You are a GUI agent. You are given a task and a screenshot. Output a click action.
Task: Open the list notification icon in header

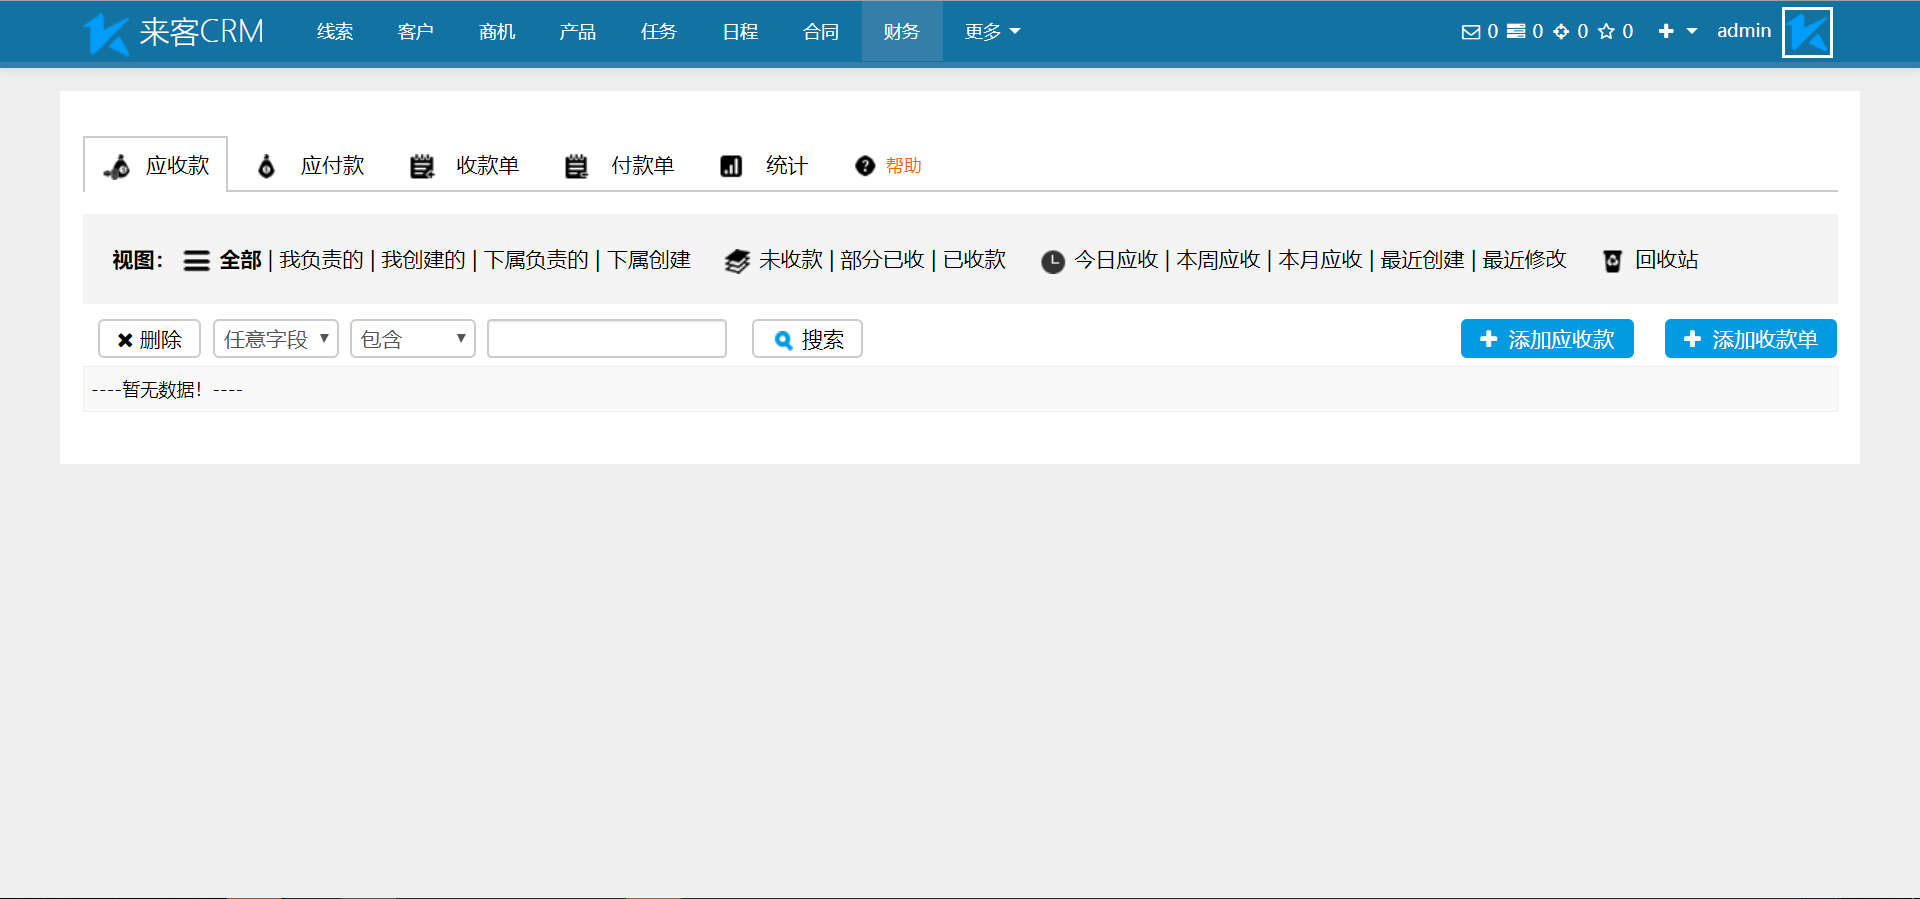1516,31
